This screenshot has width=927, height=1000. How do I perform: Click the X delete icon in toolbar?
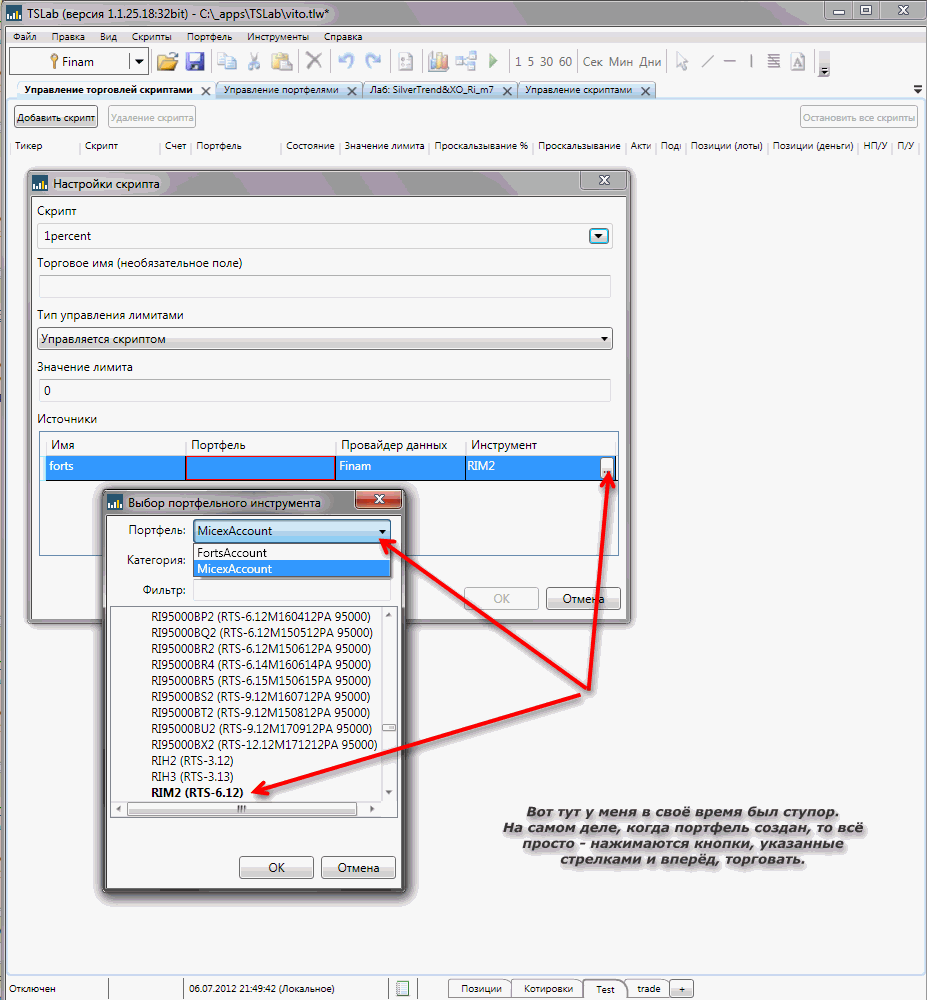pos(314,61)
